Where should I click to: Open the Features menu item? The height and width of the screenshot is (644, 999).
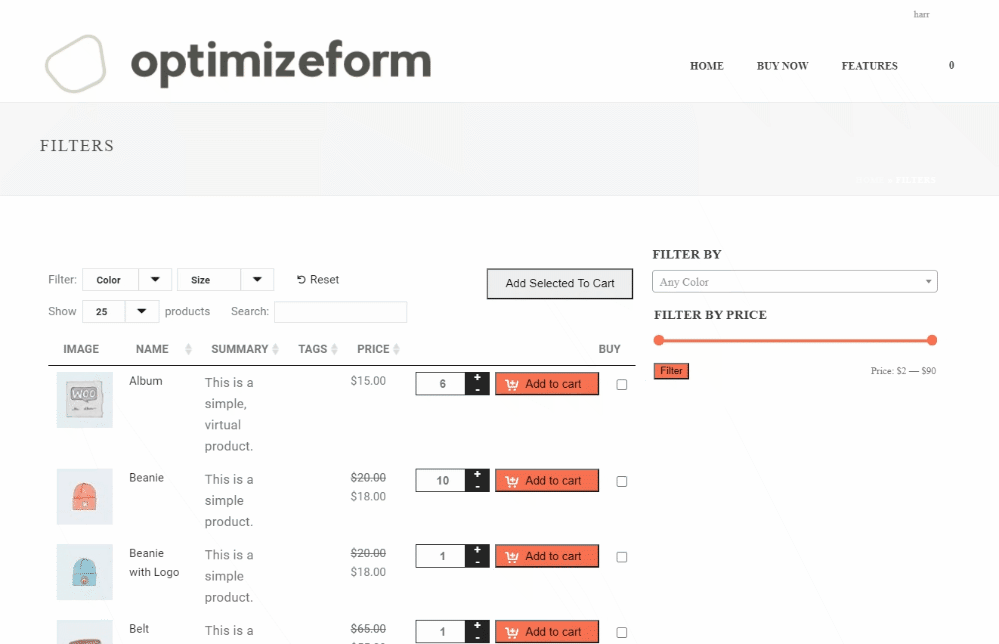869,66
